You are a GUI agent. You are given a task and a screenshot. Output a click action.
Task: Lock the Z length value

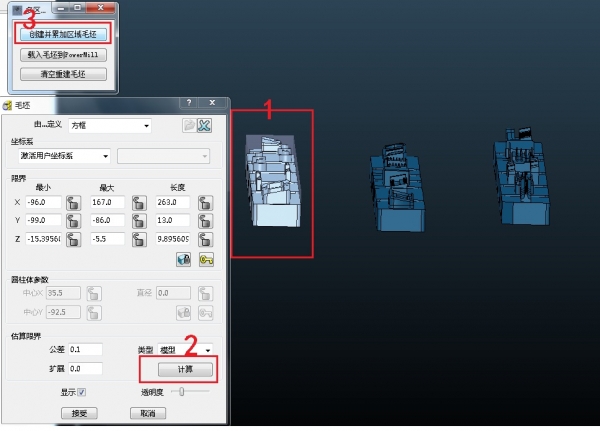205,240
